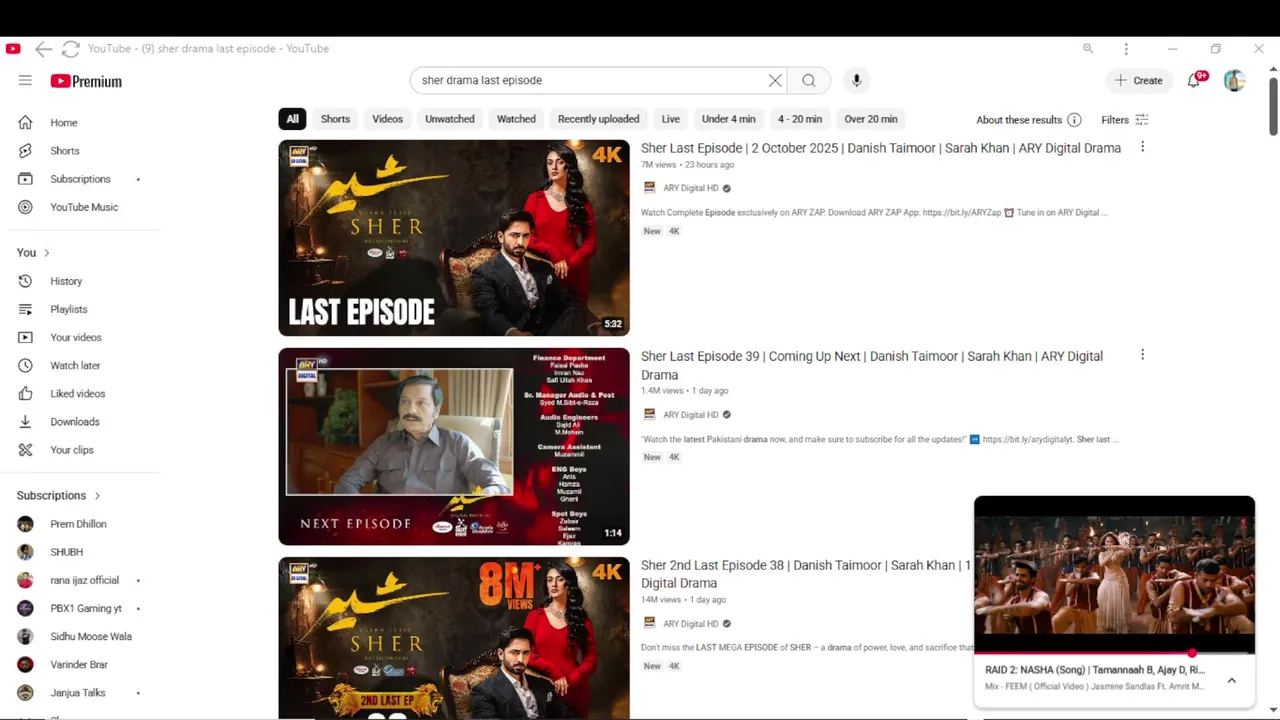
Task: Expand the Subscriptions section header
Action: point(59,495)
